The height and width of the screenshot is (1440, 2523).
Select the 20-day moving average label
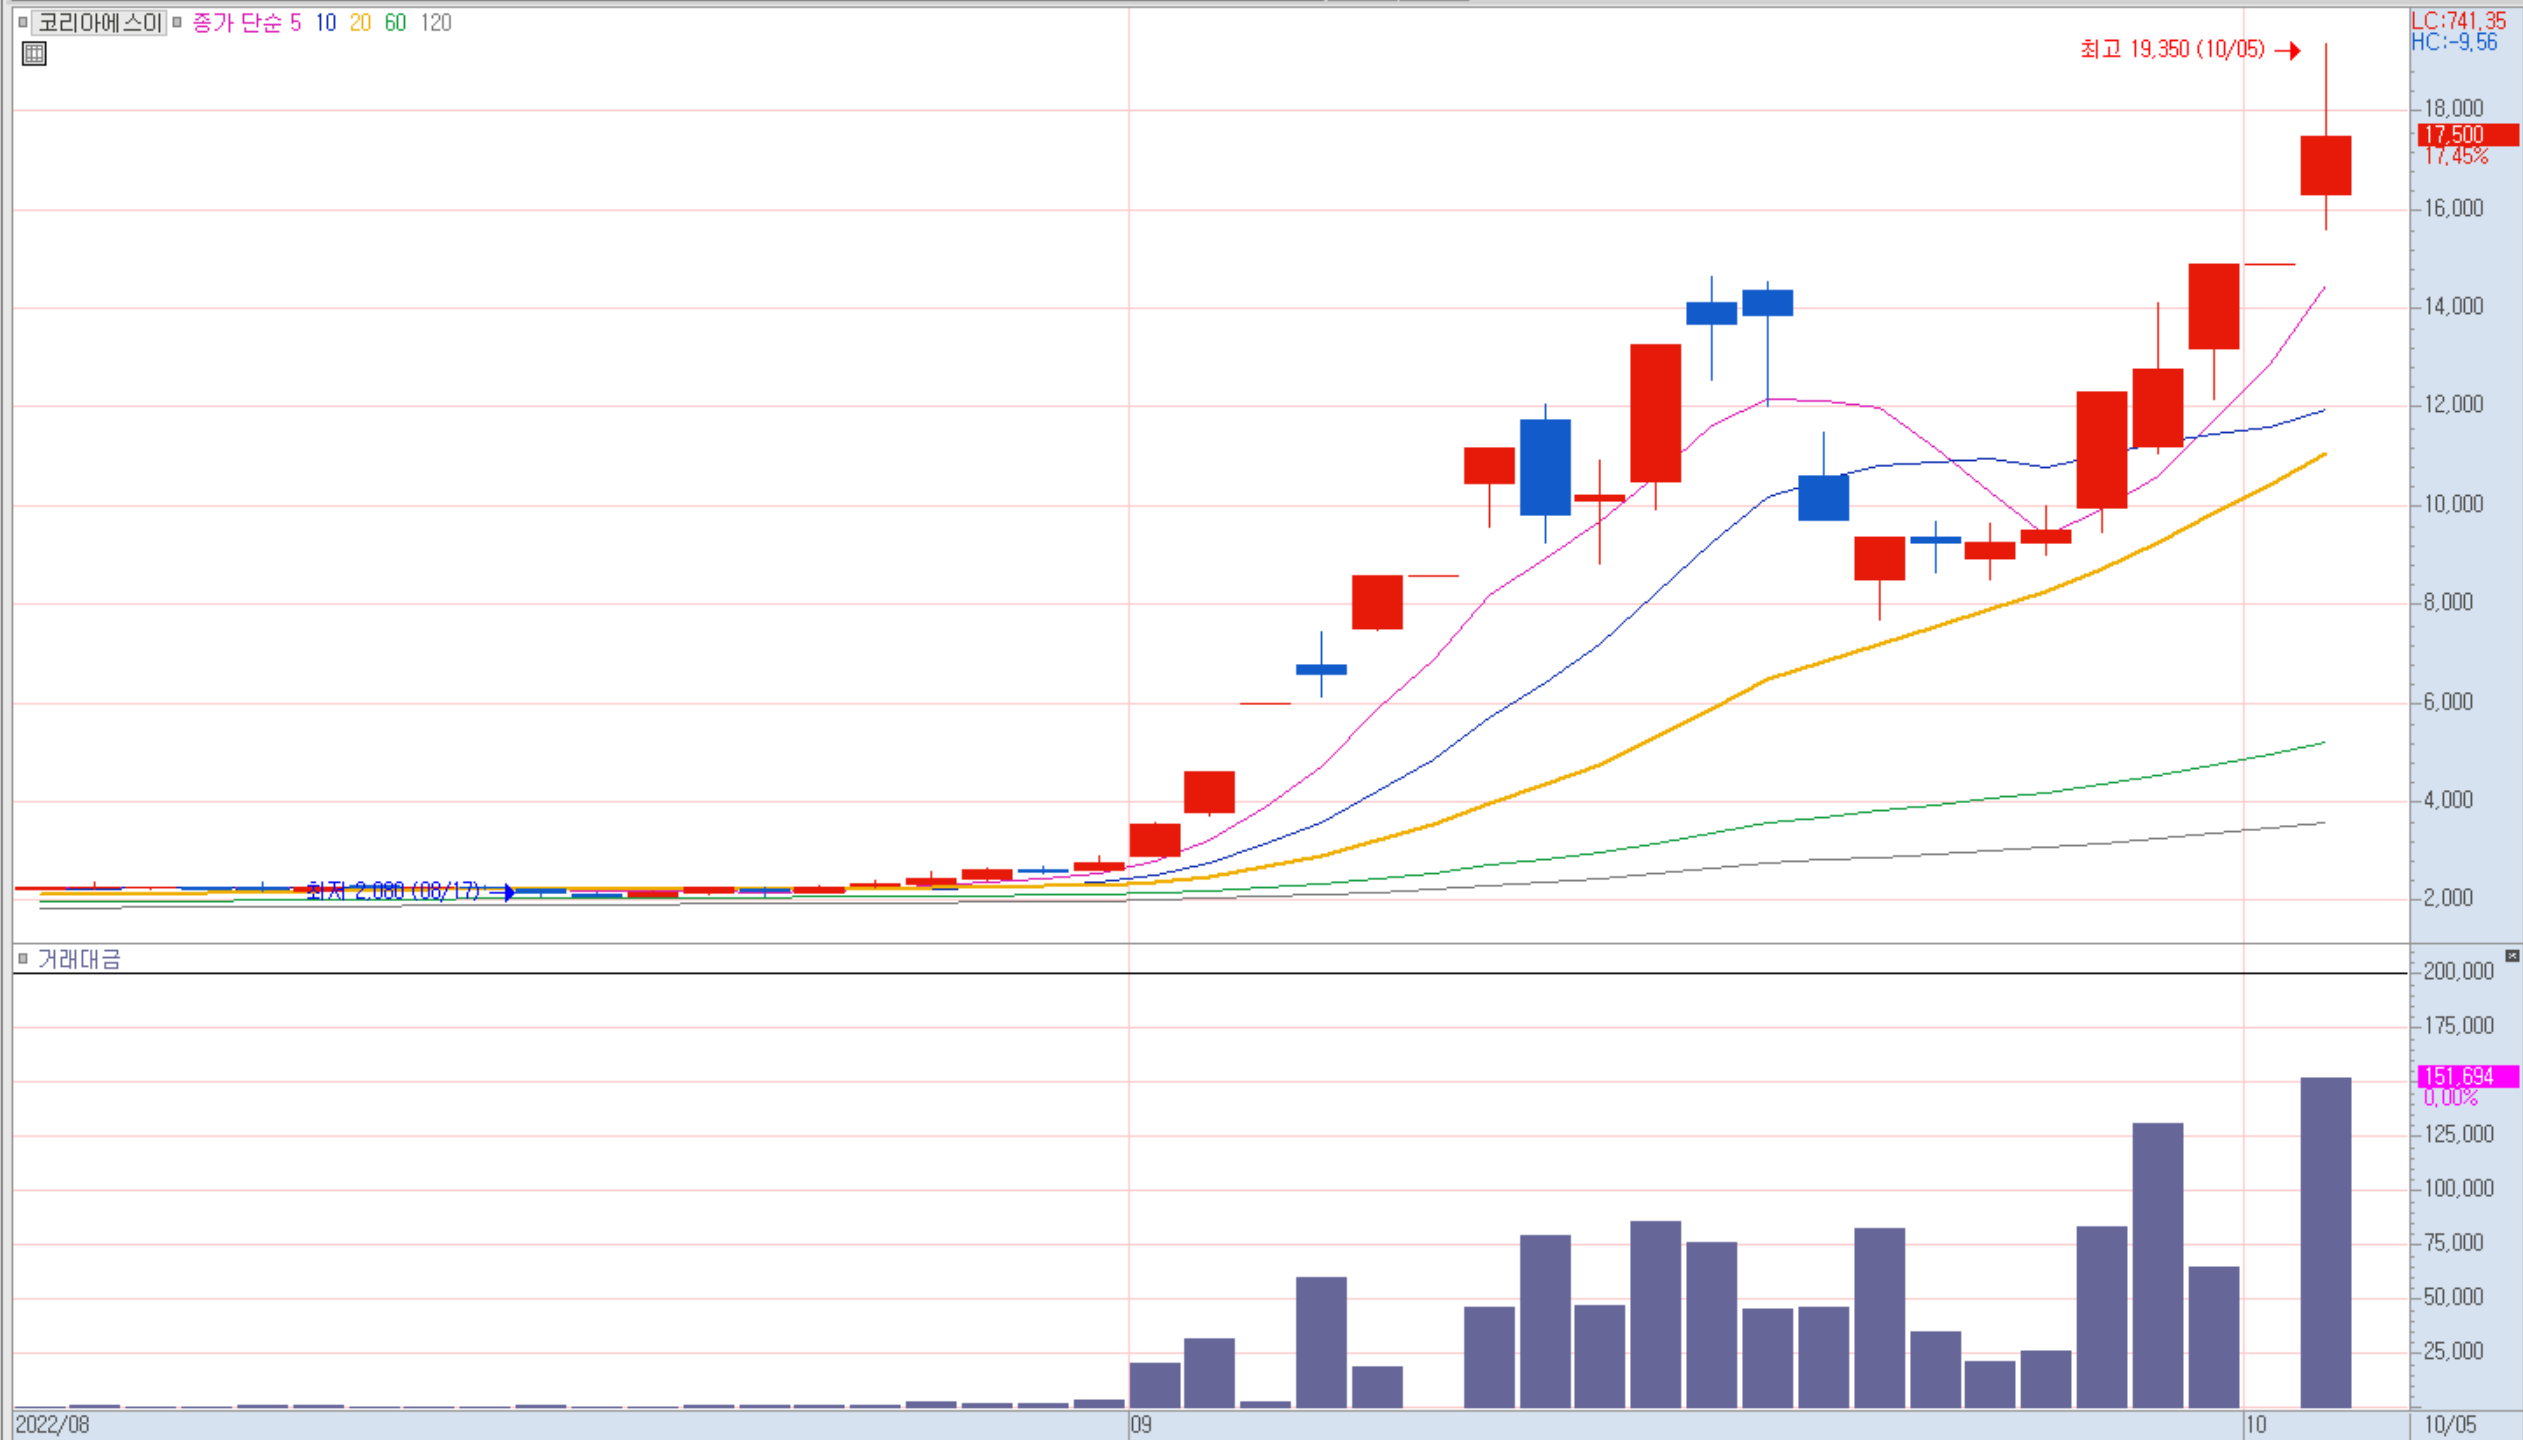point(360,22)
